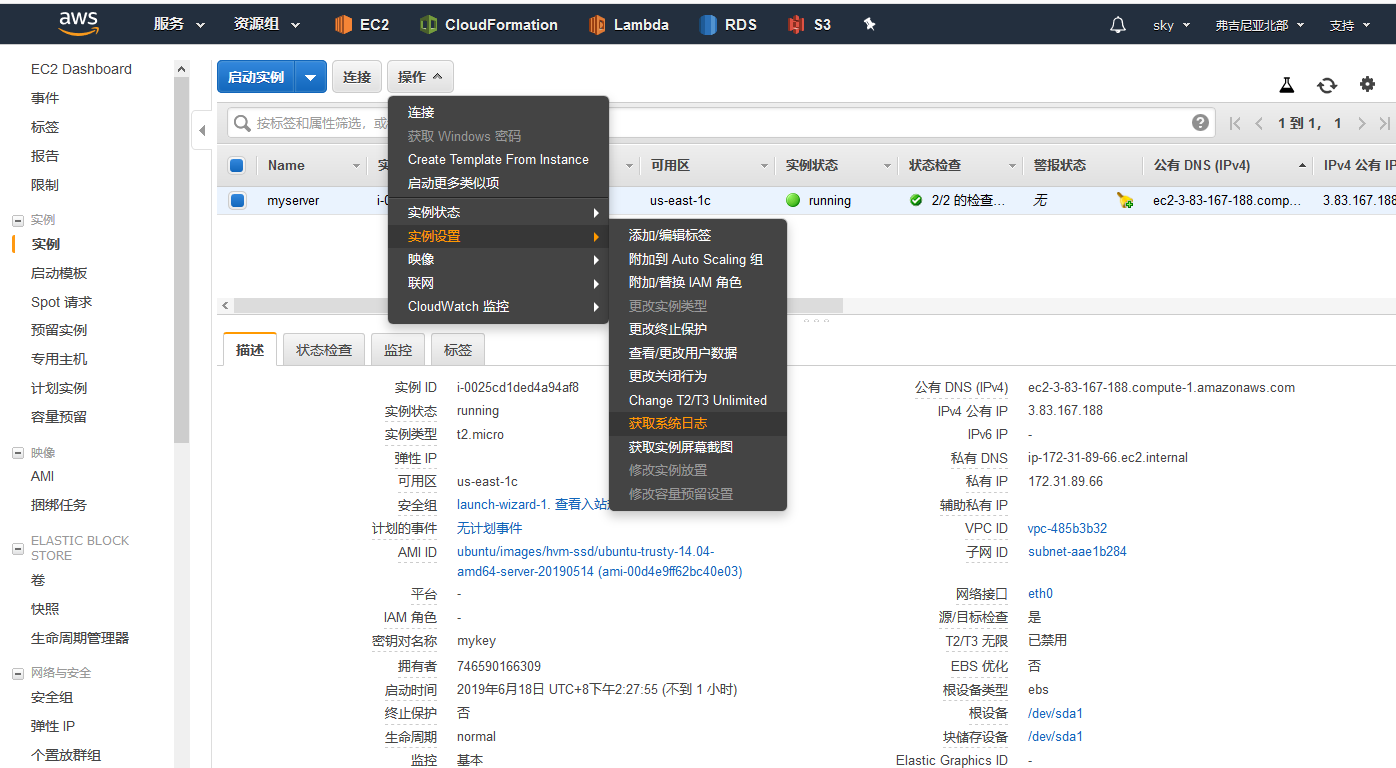1396x768 pixels.
Task: Open RDS service shortcut icon
Action: (x=709, y=25)
